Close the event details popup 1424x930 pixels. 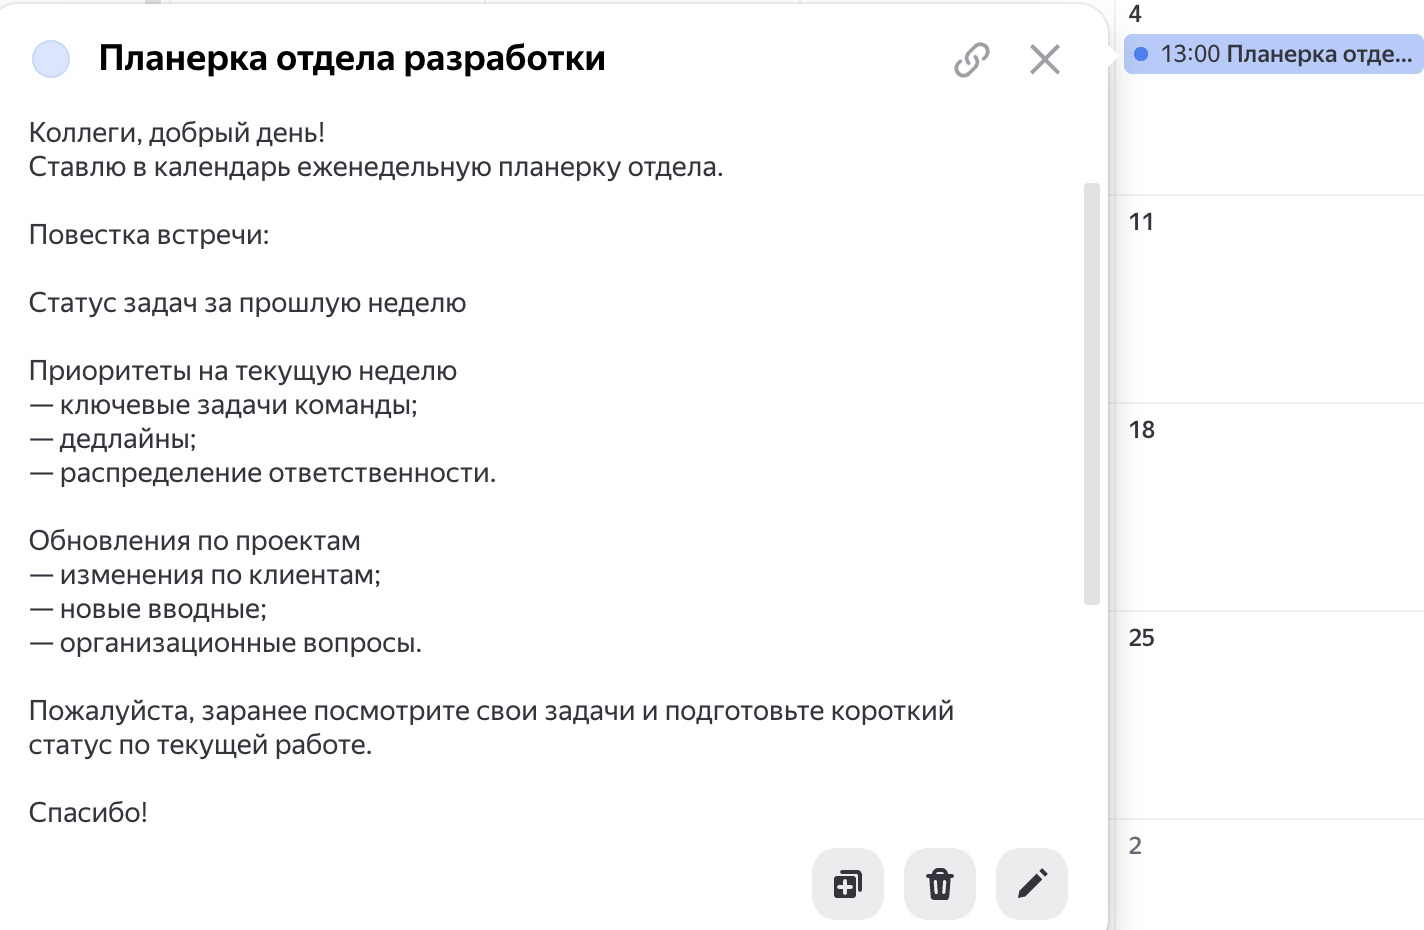tap(1045, 60)
